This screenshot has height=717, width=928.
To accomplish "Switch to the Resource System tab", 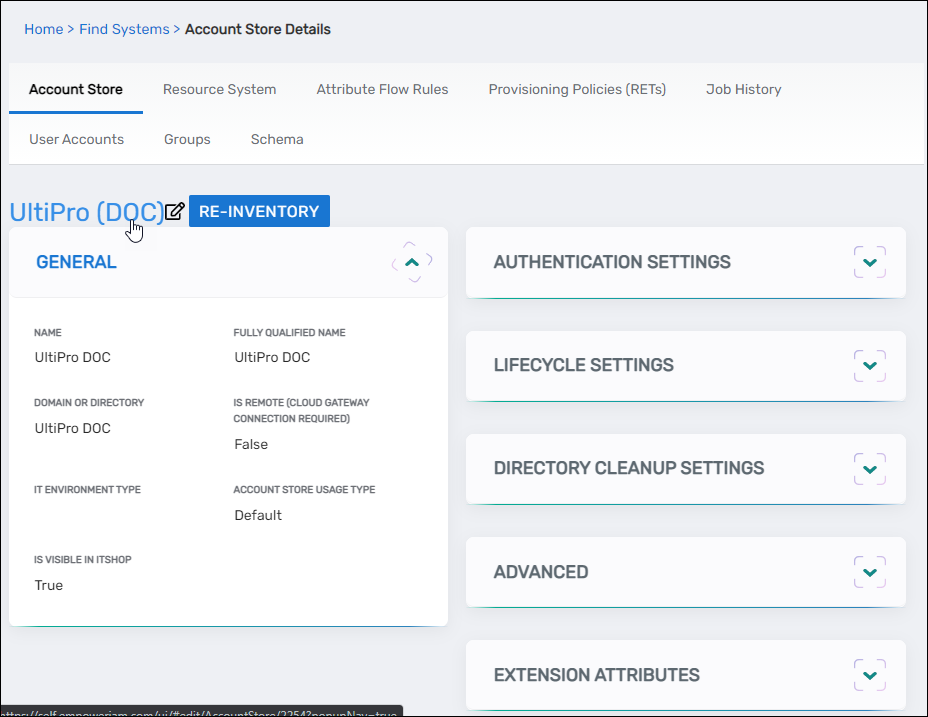I will click(219, 89).
